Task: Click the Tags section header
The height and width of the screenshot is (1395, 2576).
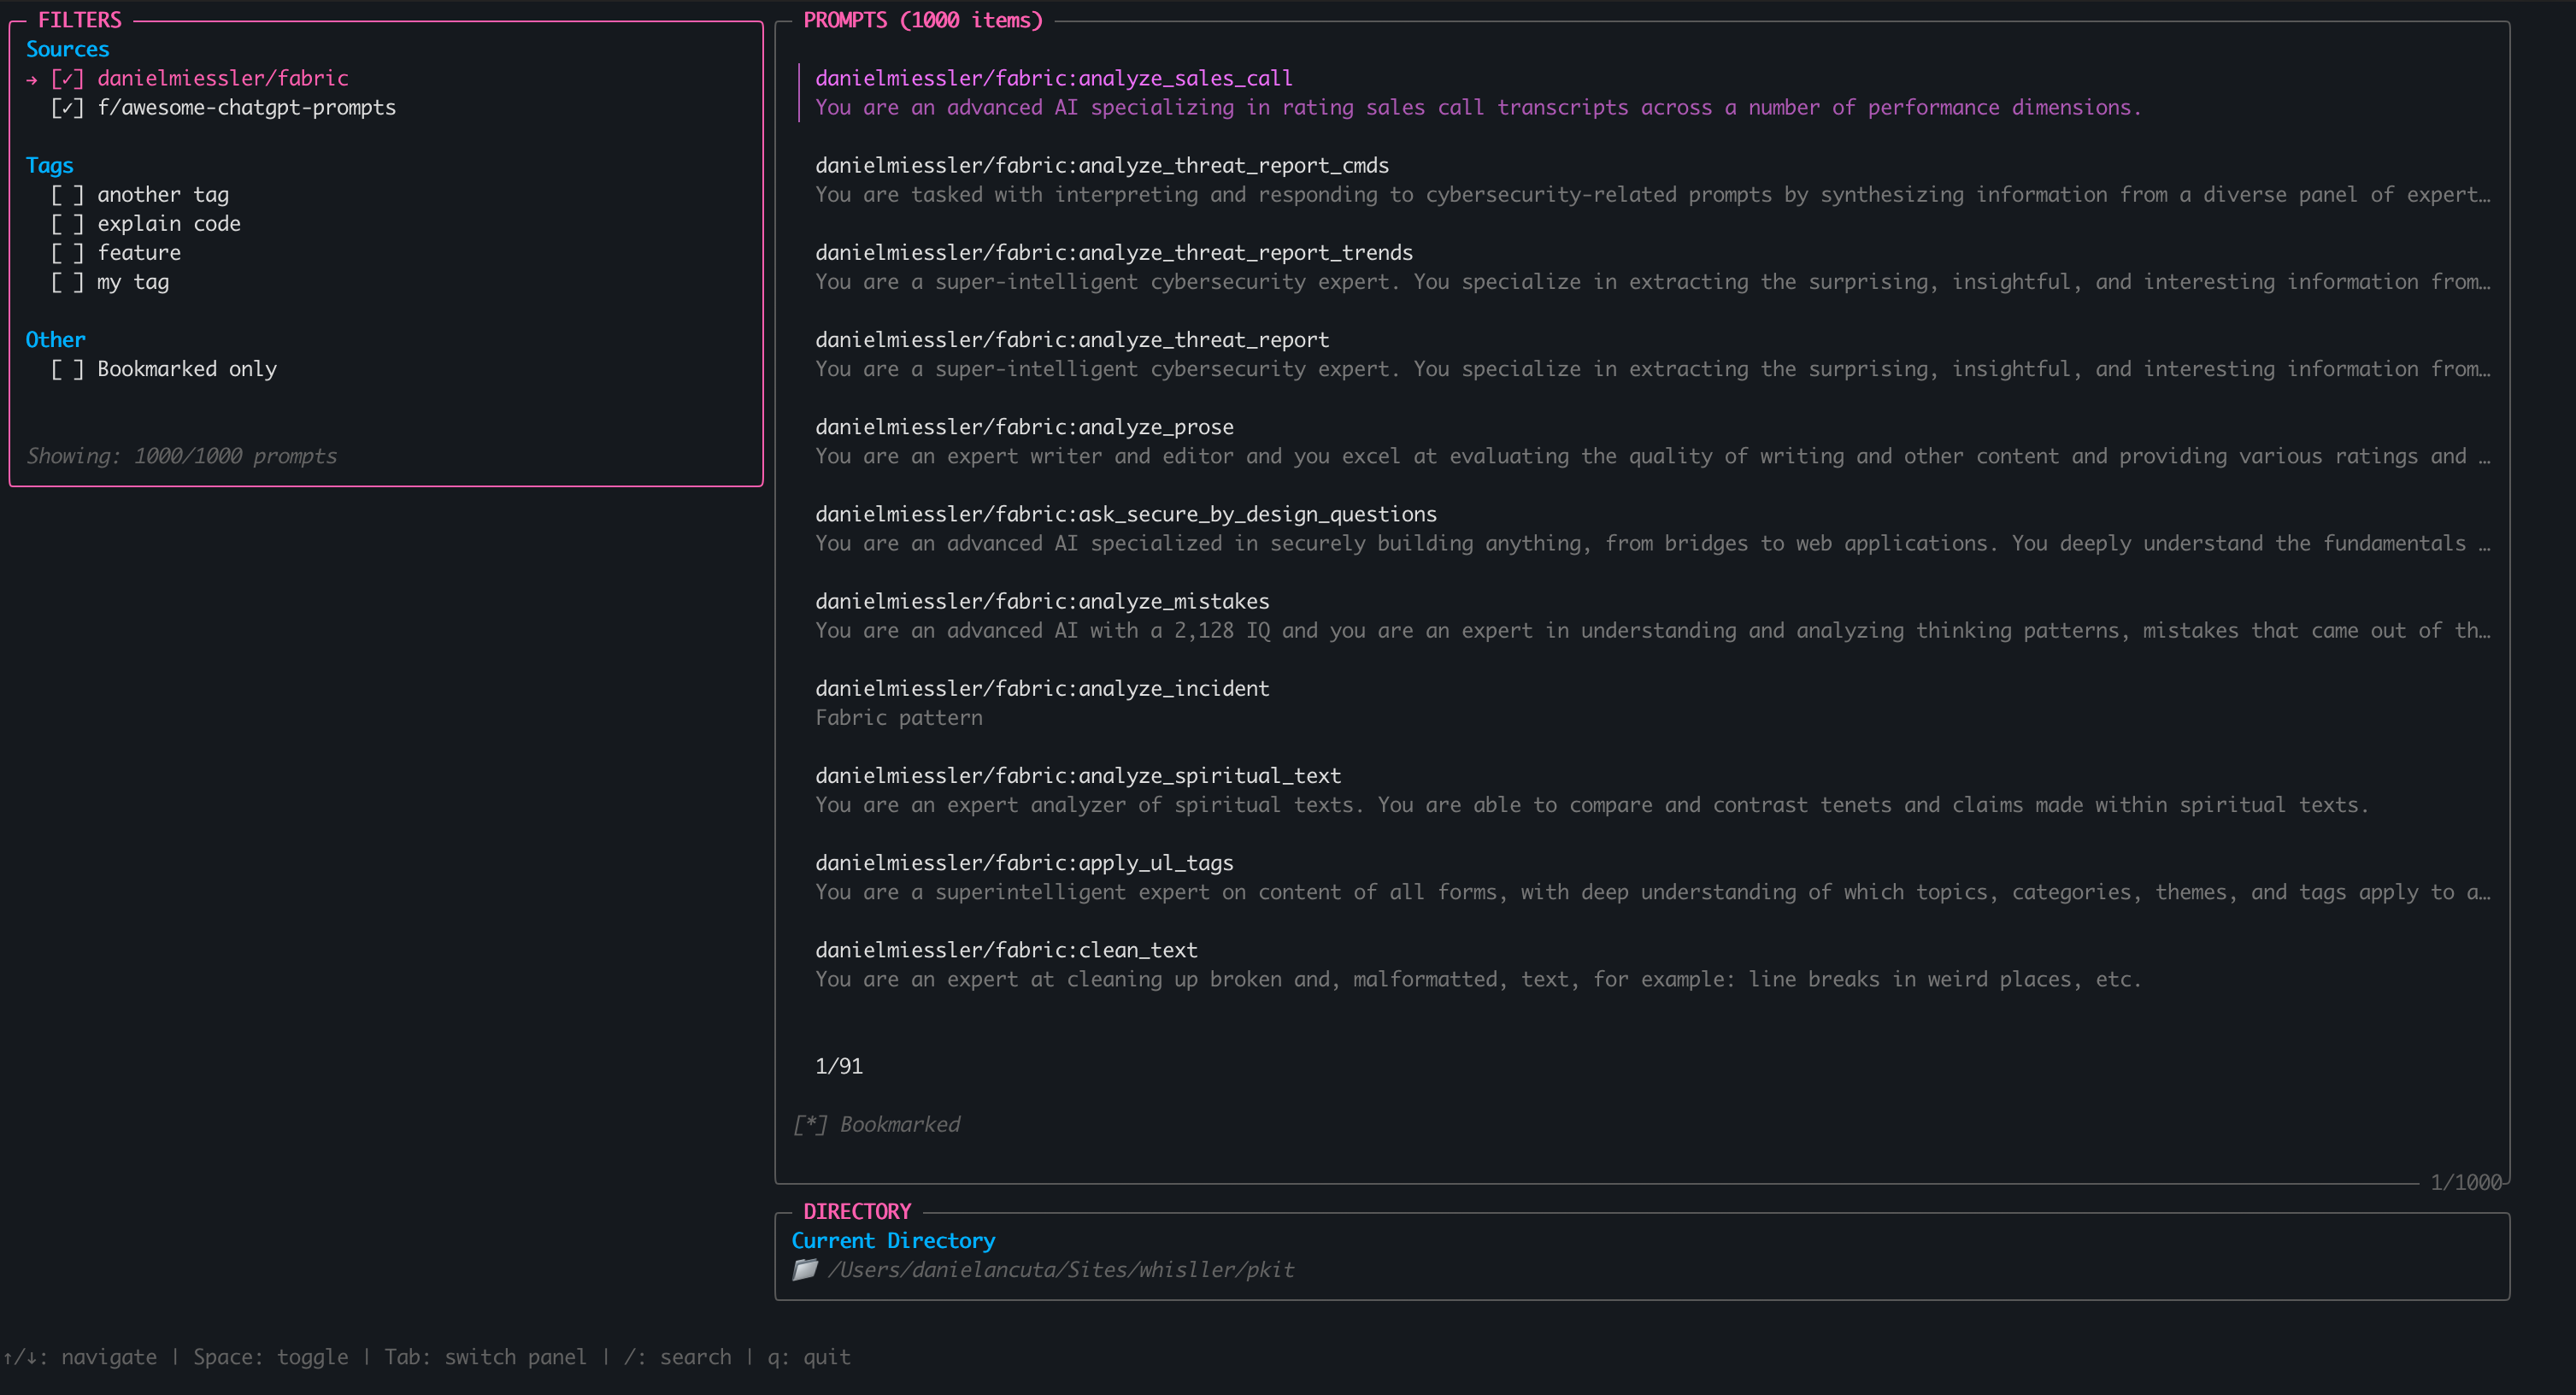Action: pyautogui.click(x=50, y=165)
